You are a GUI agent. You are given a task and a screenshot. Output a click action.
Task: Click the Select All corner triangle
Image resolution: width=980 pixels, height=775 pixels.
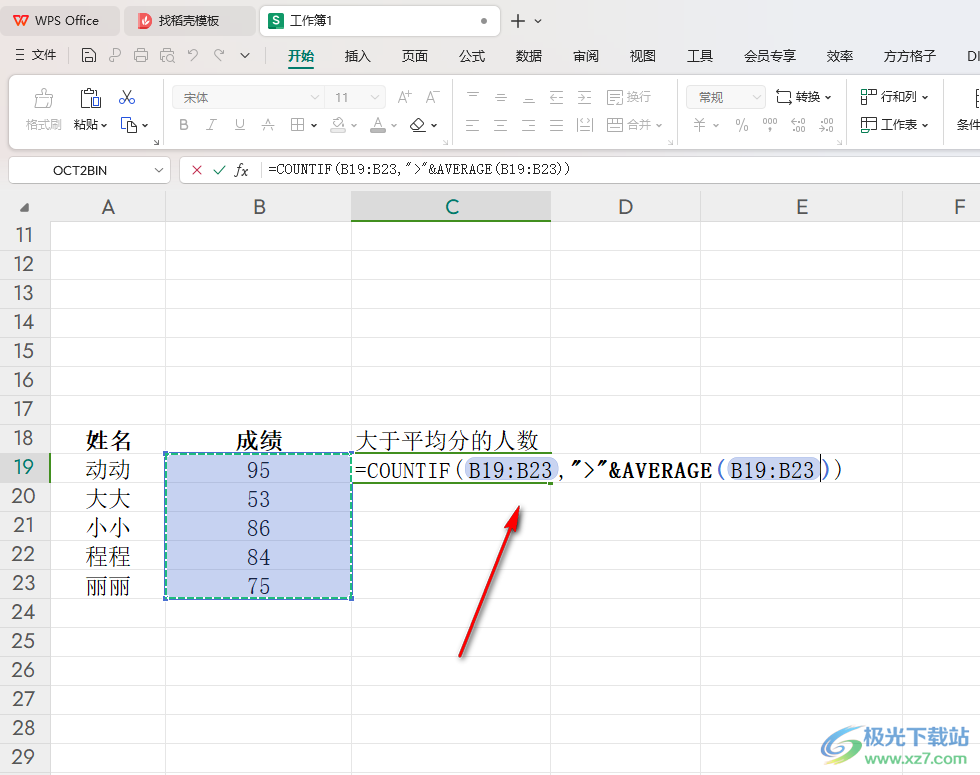pyautogui.click(x=24, y=208)
